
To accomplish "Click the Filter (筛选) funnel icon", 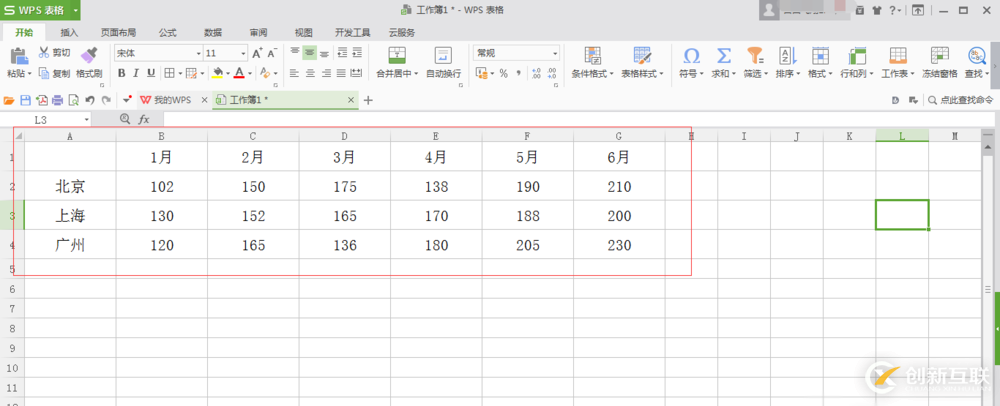I will [755, 56].
